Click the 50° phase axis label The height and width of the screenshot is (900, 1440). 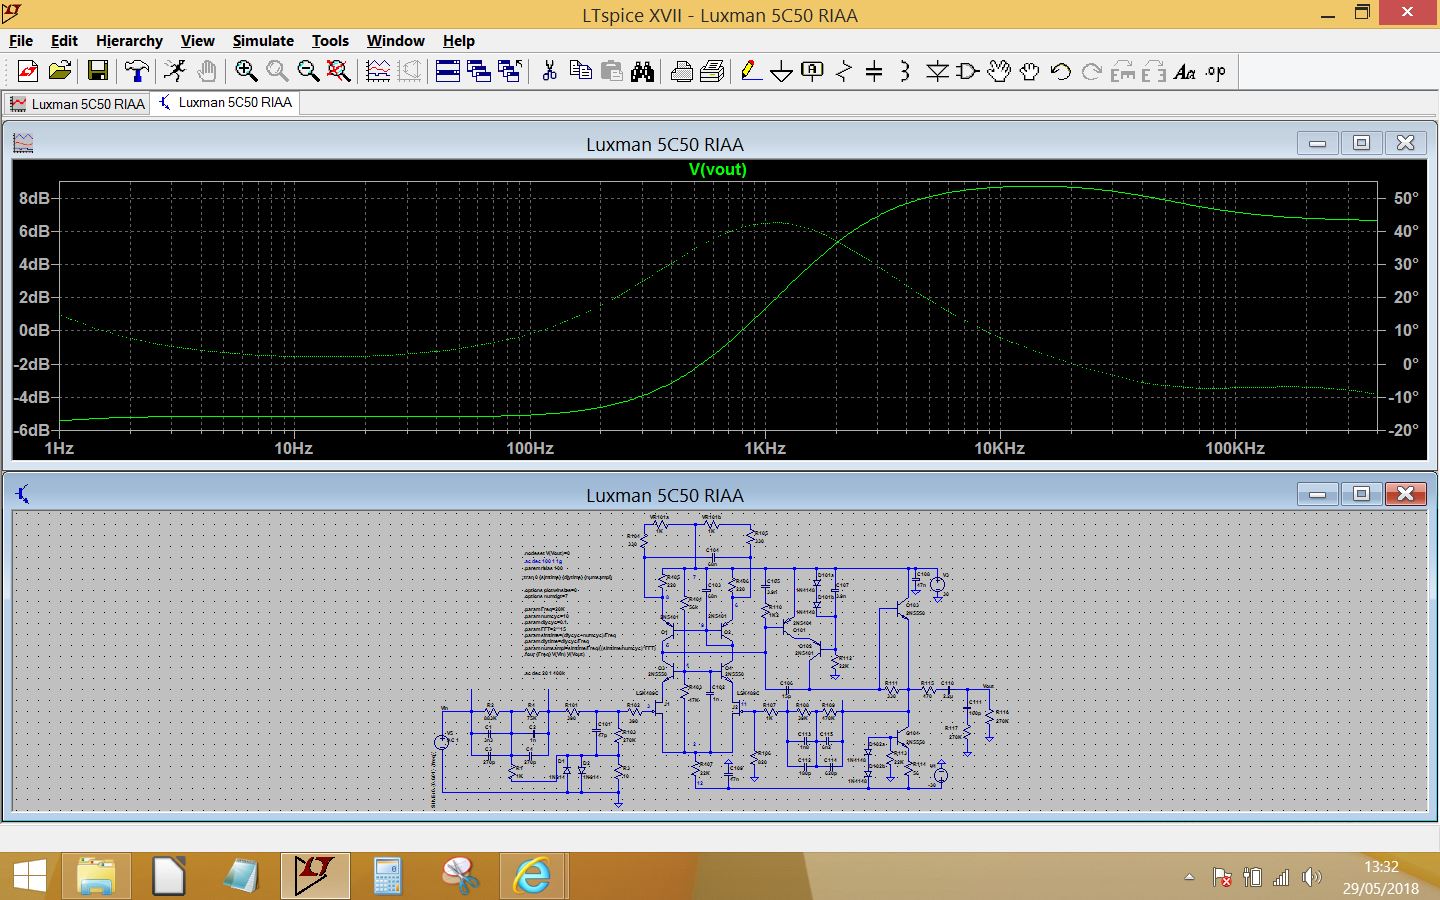pos(1405,198)
